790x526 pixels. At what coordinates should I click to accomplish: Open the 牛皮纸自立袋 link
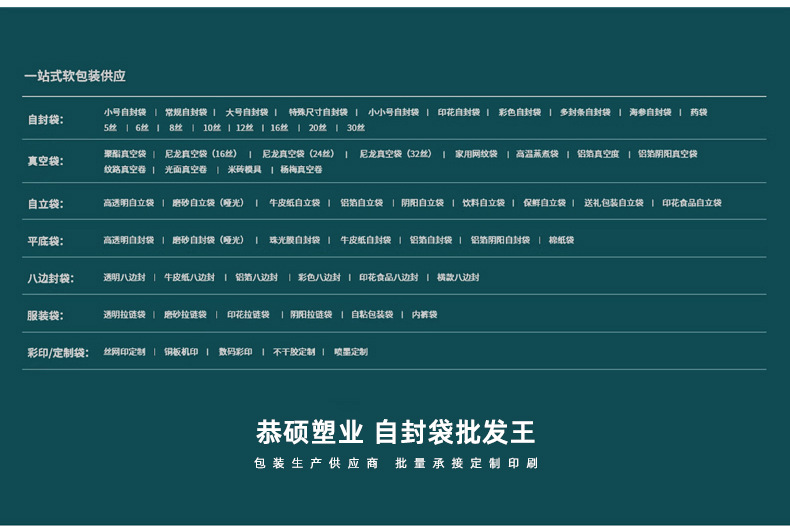pyautogui.click(x=295, y=203)
